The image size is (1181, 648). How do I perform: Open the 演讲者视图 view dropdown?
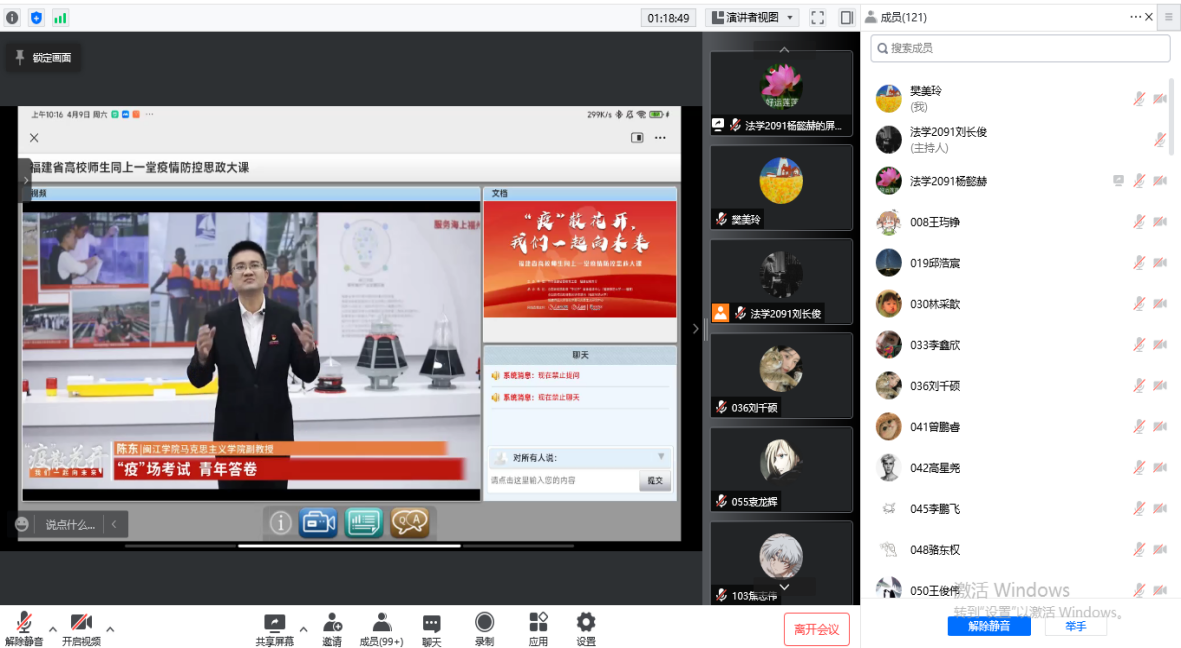752,17
